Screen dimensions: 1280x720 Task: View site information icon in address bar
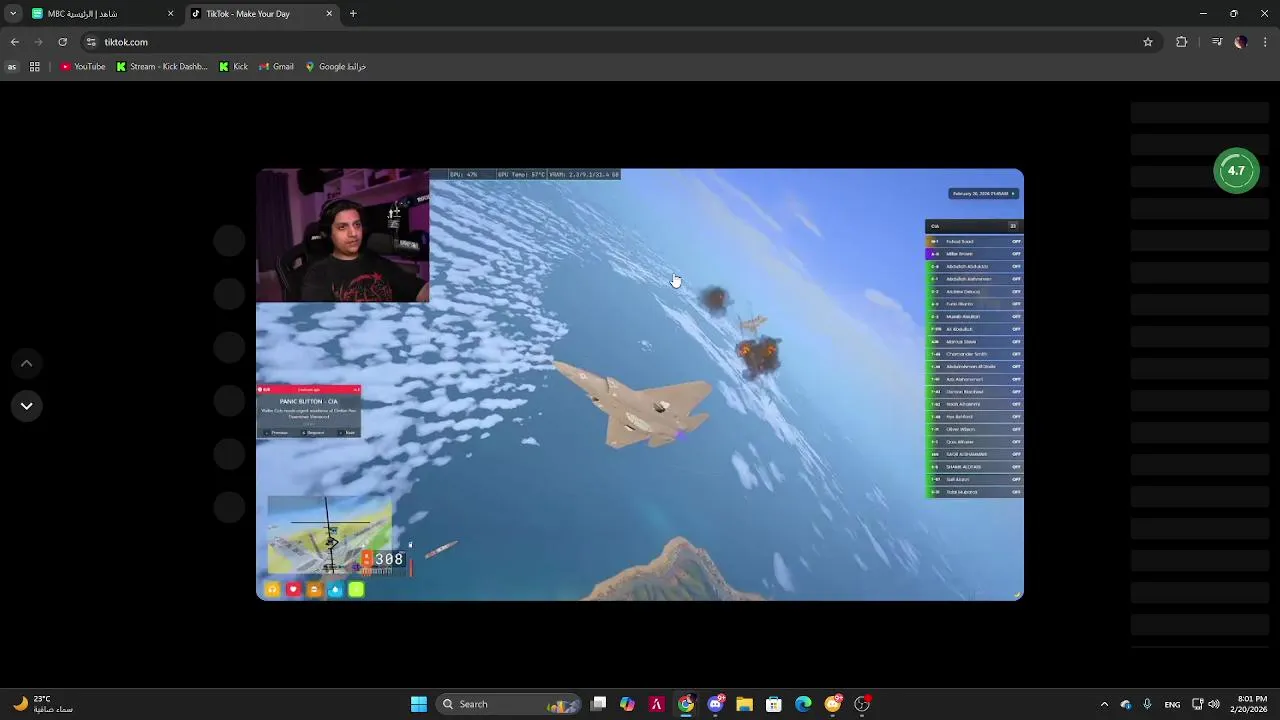tap(91, 42)
